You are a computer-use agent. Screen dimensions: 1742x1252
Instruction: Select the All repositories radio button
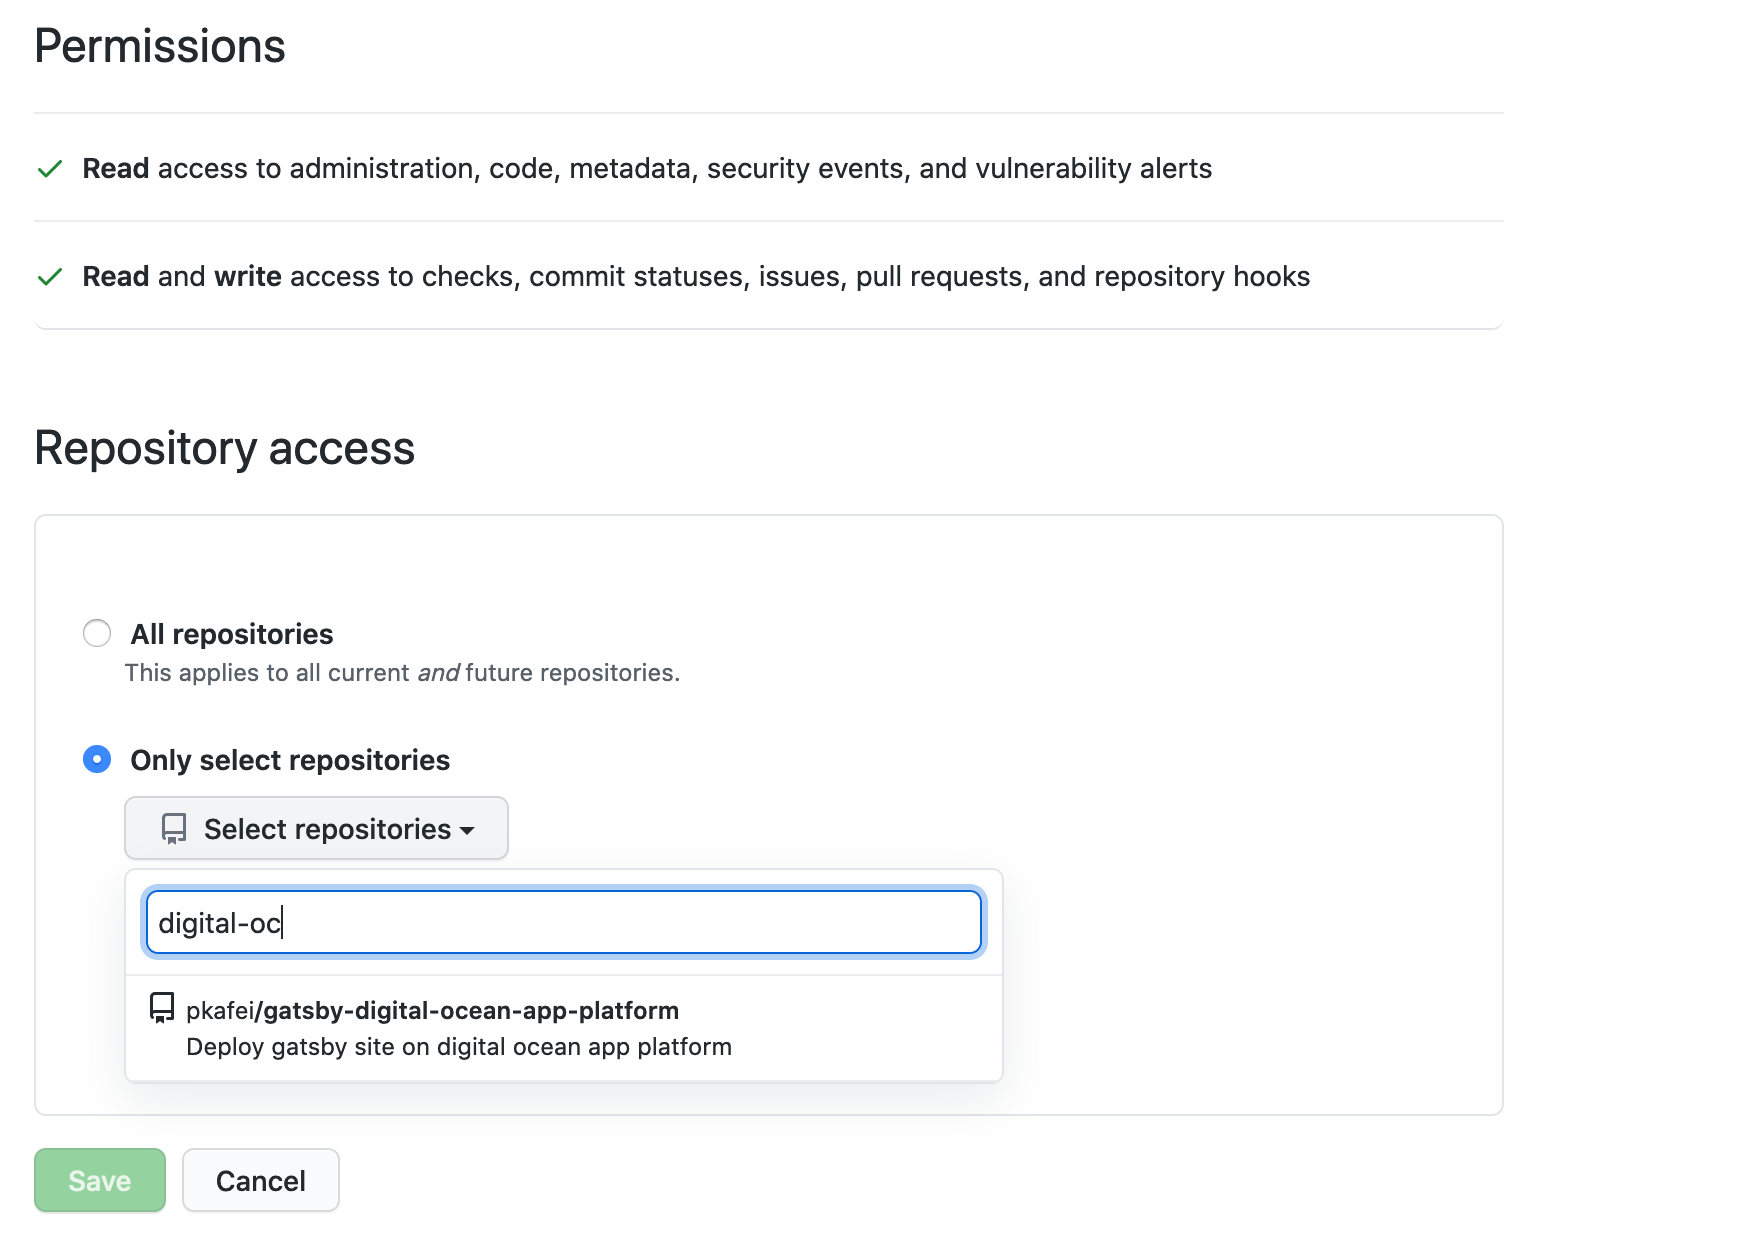[x=97, y=633]
